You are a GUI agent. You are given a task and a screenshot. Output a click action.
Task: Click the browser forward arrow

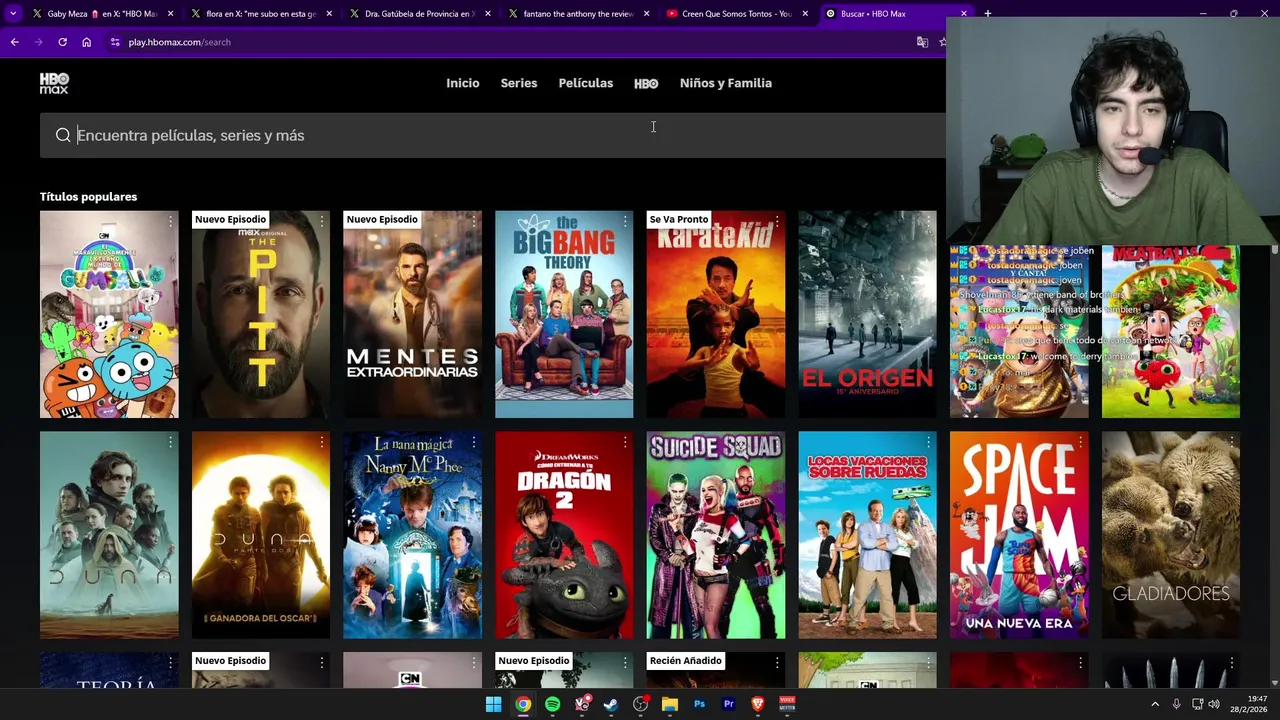(x=38, y=42)
